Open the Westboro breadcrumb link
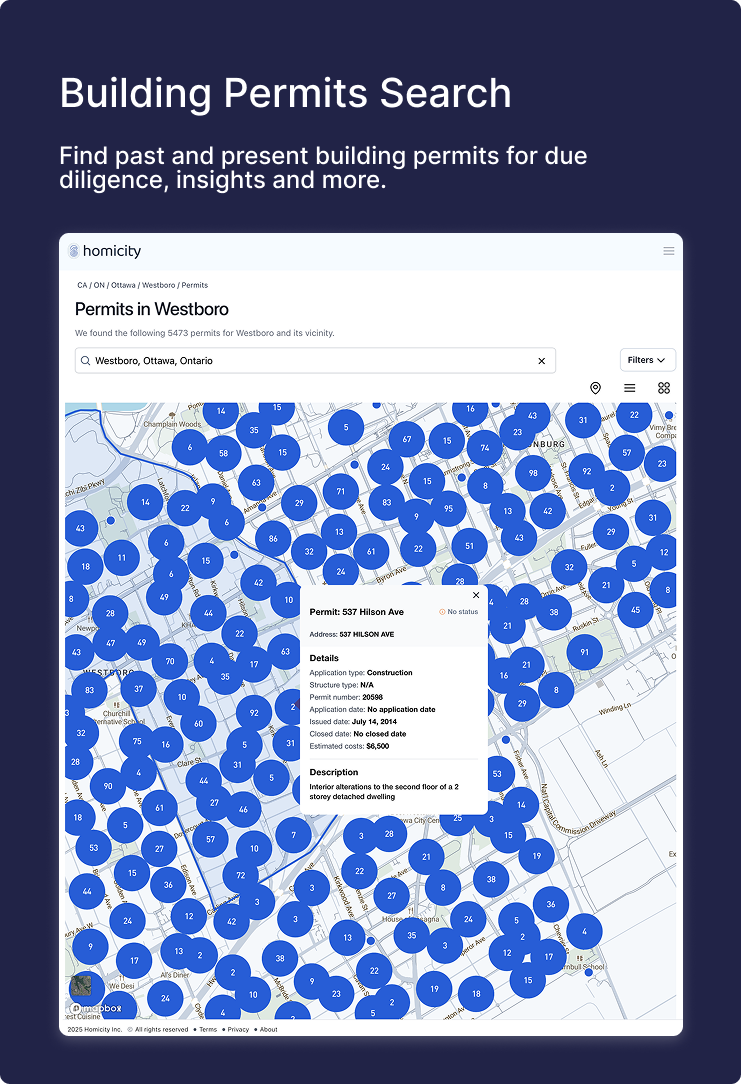Screen dimensions: 741x1084 pyautogui.click(x=158, y=285)
